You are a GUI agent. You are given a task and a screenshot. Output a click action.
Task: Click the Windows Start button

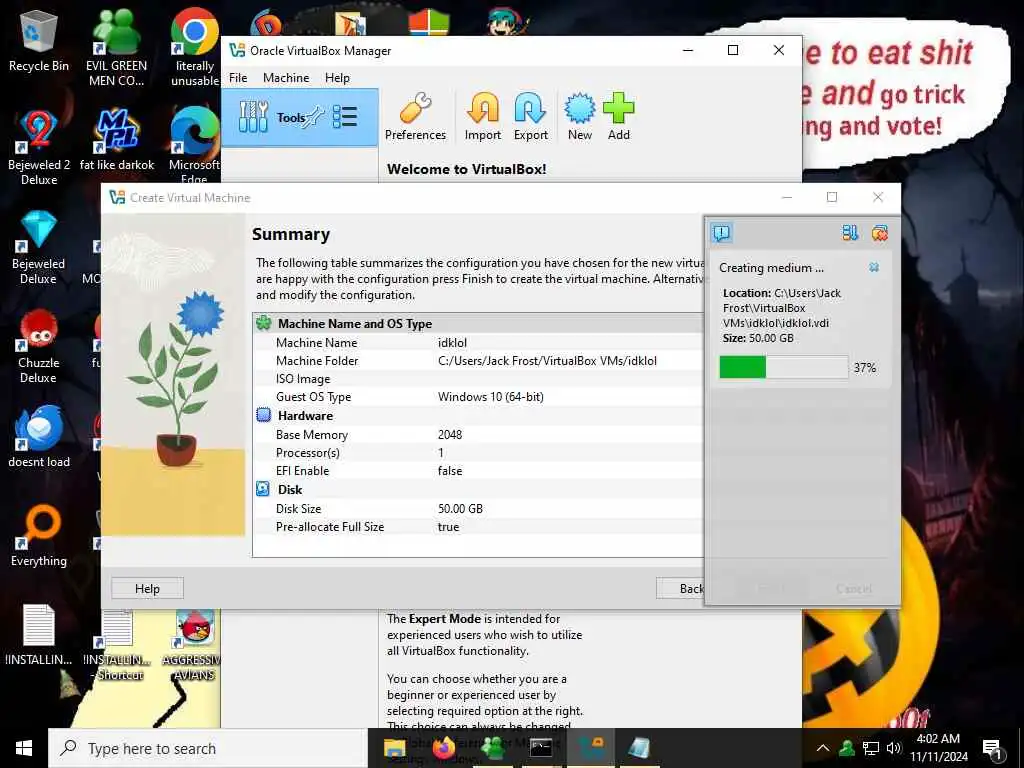coord(24,748)
